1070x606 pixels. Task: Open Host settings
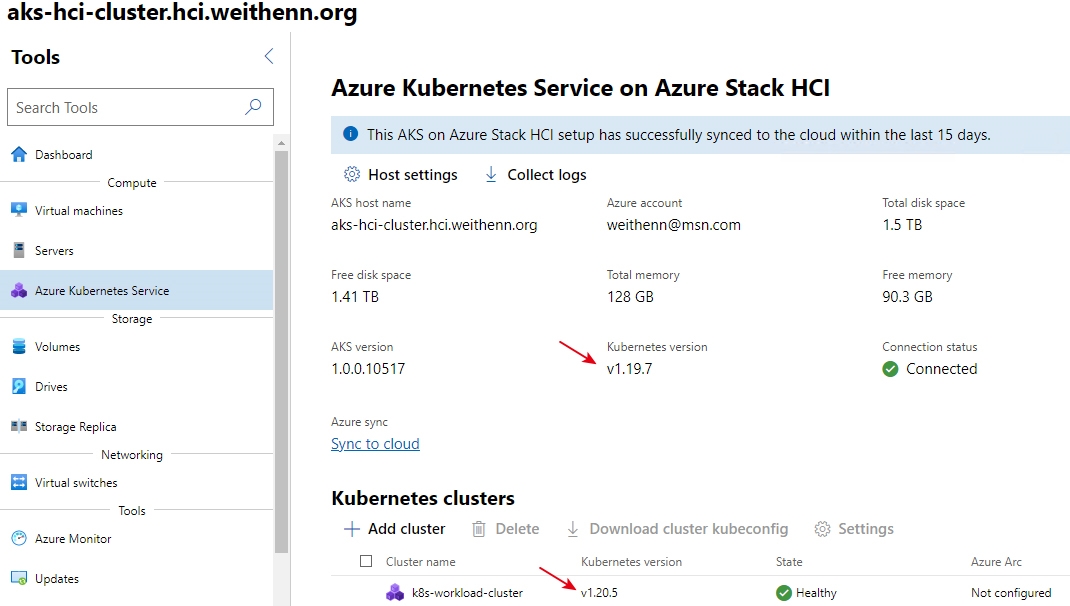pyautogui.click(x=401, y=175)
